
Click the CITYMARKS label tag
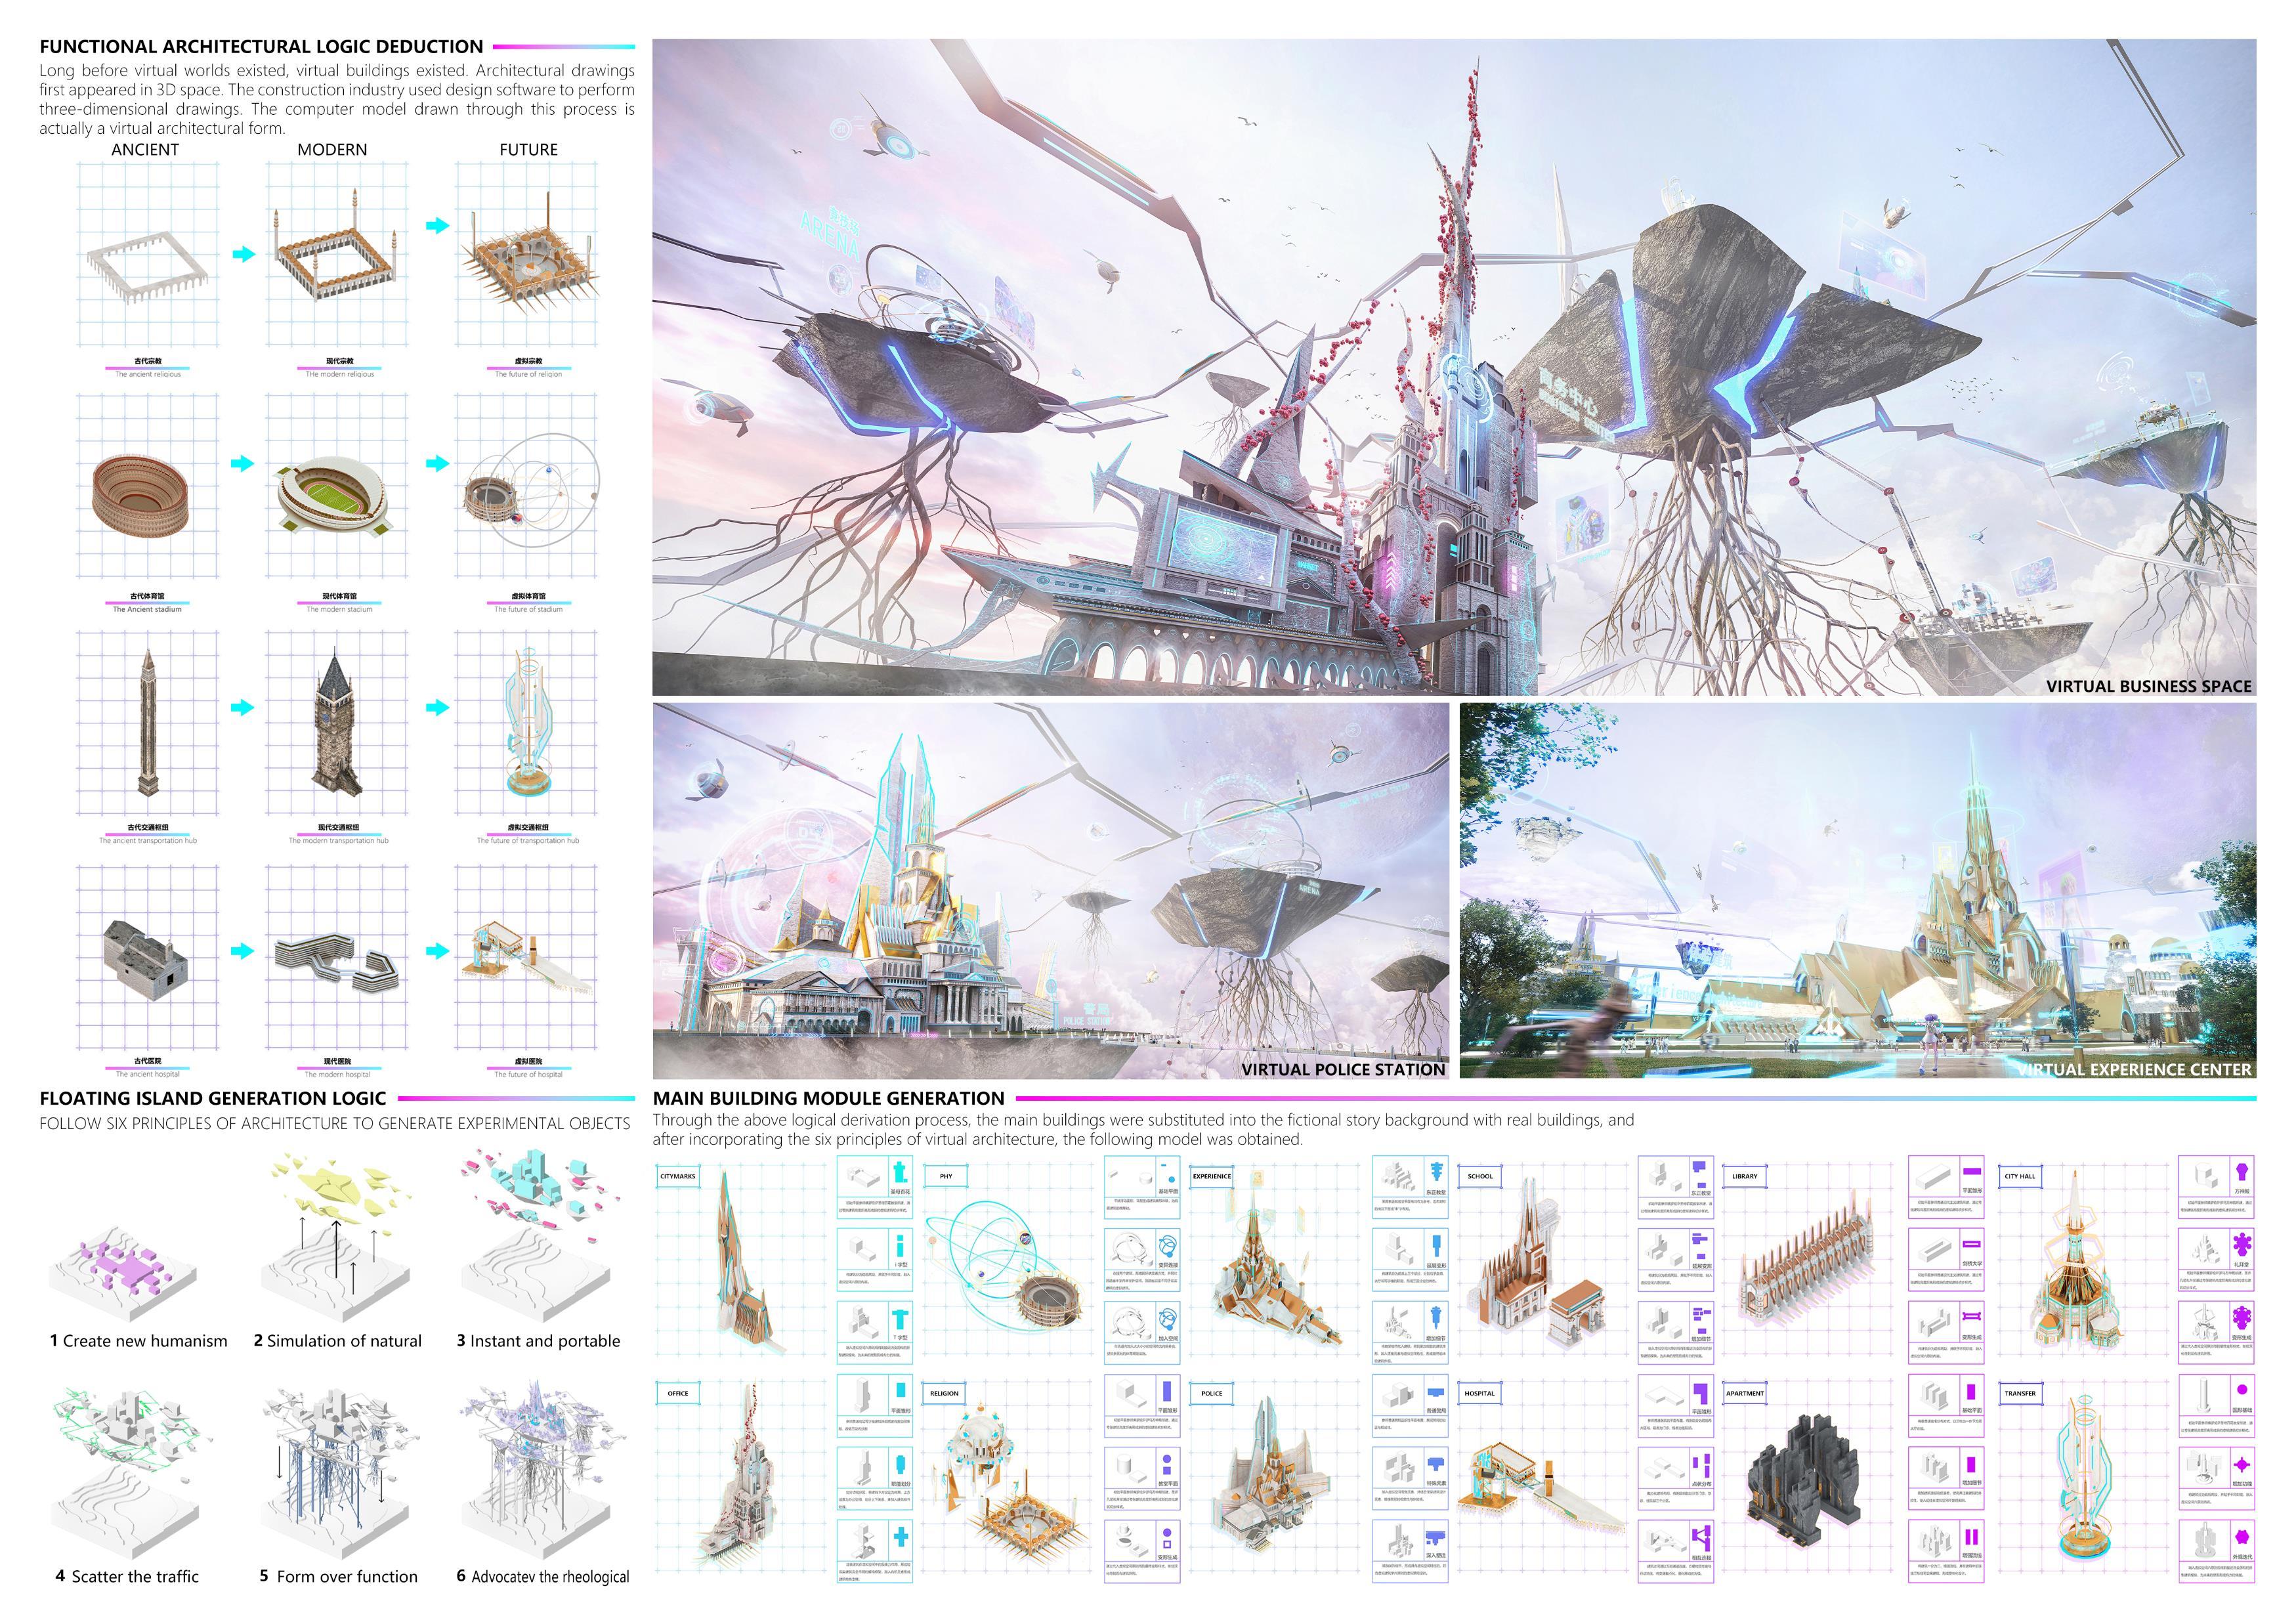(677, 1176)
